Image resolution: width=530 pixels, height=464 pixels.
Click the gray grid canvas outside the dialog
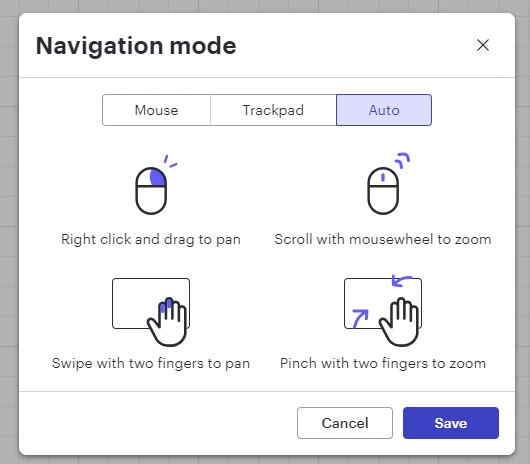8,237
